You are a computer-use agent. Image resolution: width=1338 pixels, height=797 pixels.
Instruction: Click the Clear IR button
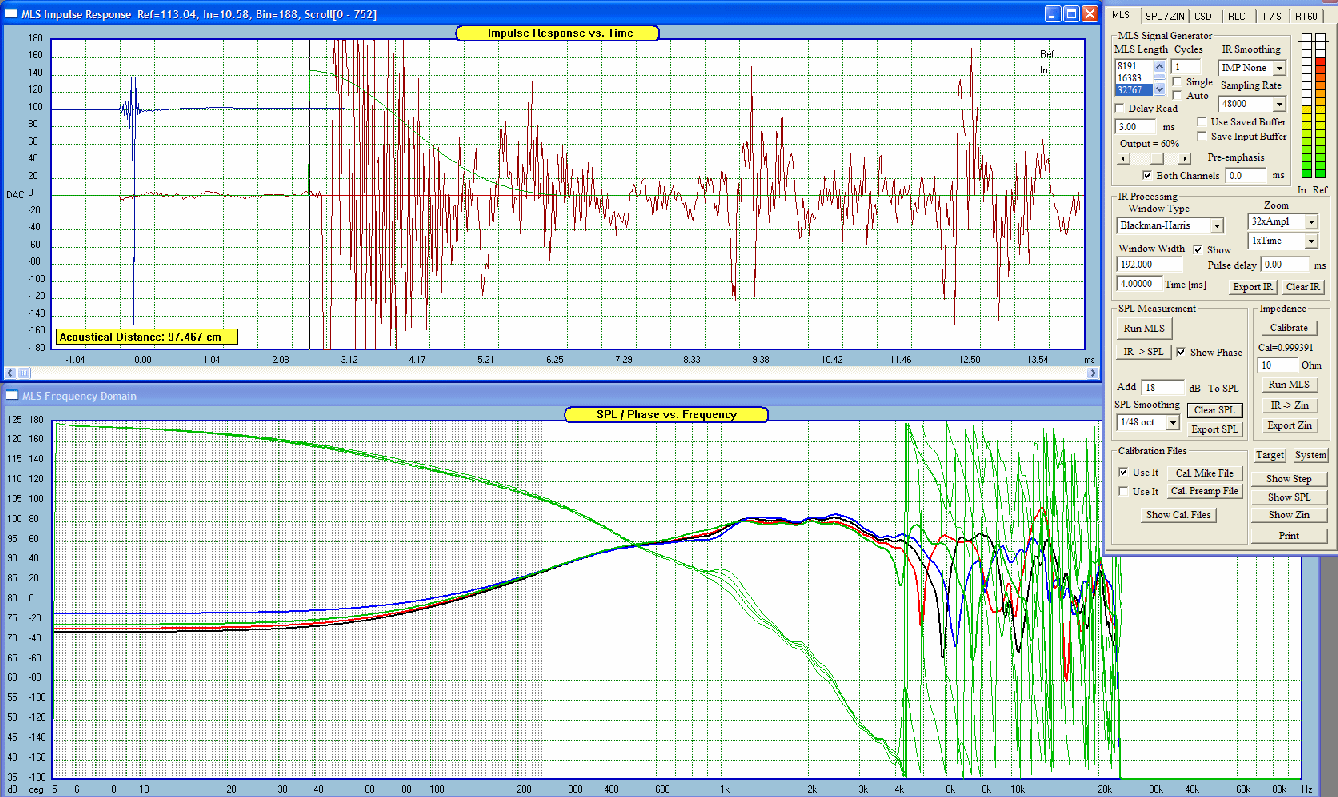(x=1303, y=287)
